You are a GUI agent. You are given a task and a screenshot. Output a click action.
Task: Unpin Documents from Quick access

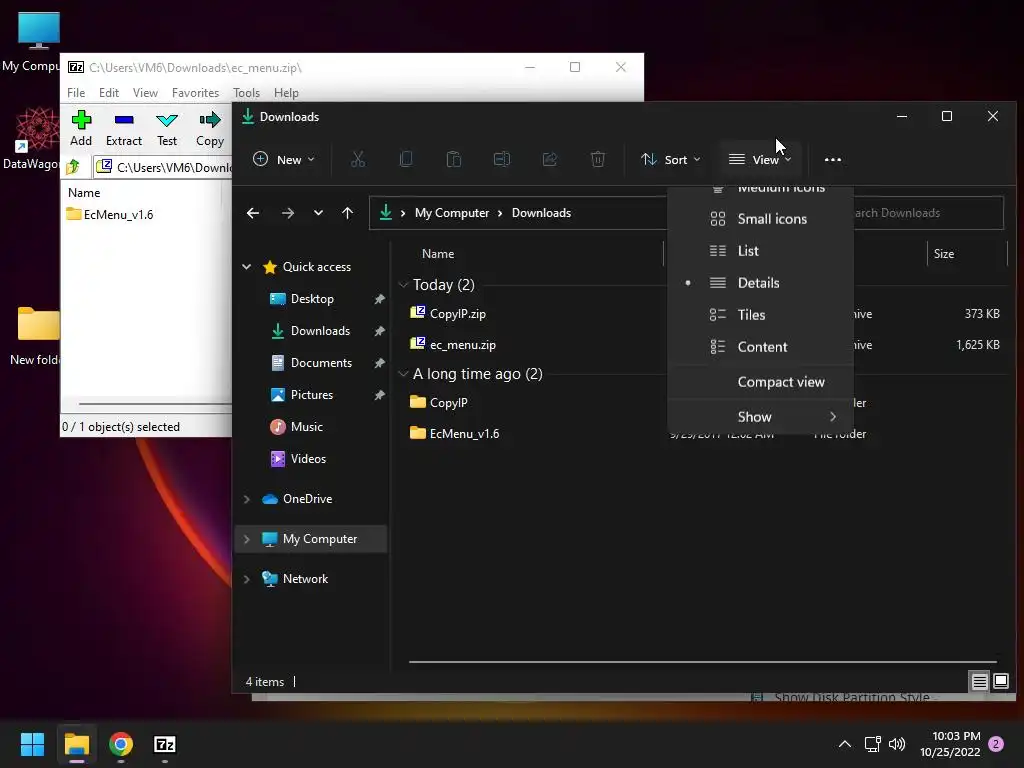(x=379, y=363)
